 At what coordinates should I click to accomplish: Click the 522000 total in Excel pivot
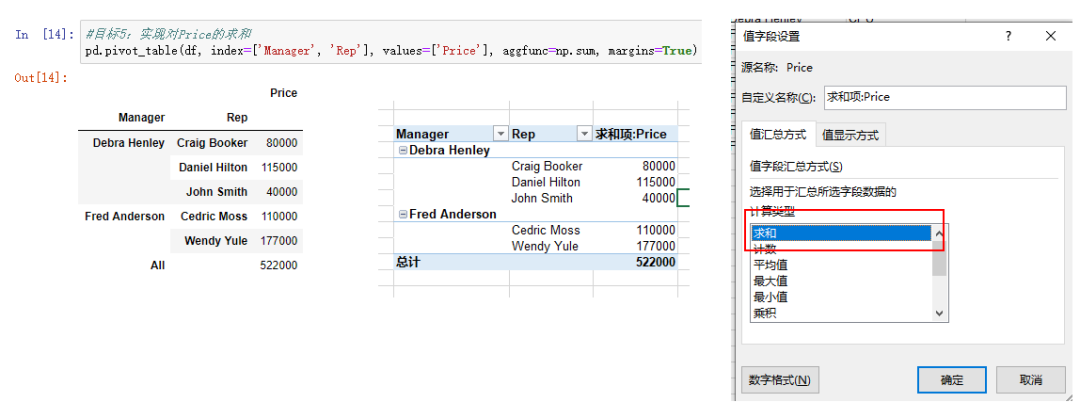pos(654,262)
